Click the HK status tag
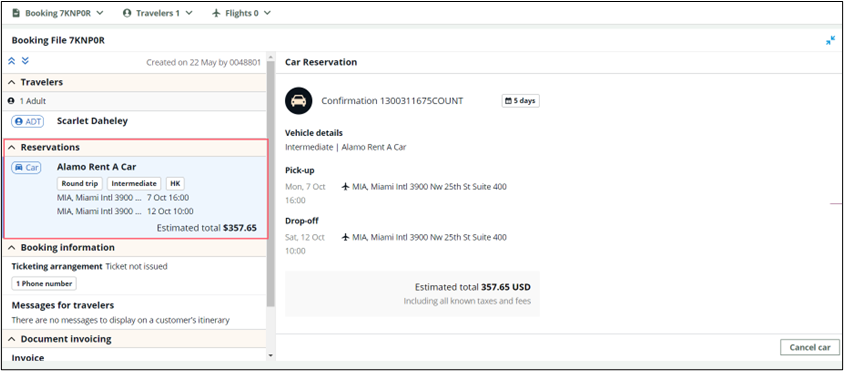The height and width of the screenshot is (371, 844). 175,184
